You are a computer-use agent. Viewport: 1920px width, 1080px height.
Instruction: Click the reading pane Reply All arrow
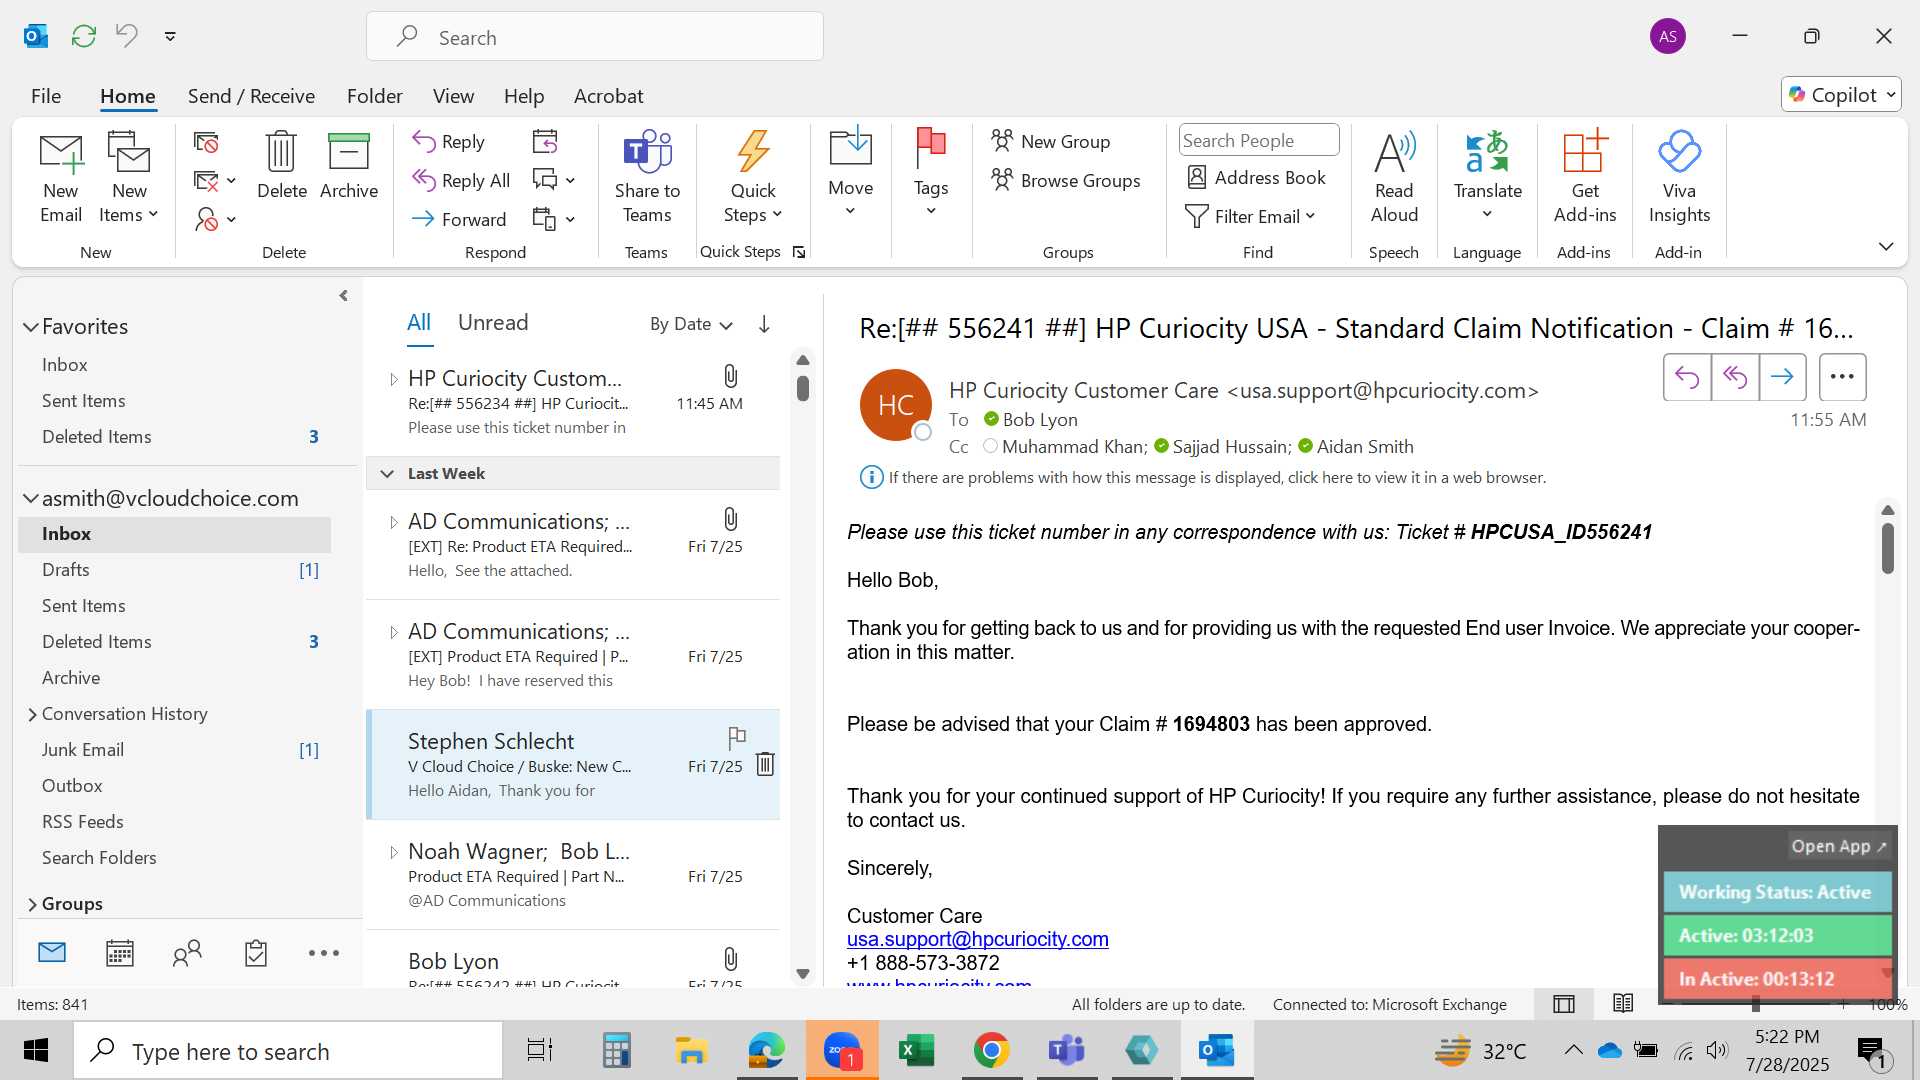(x=1735, y=377)
